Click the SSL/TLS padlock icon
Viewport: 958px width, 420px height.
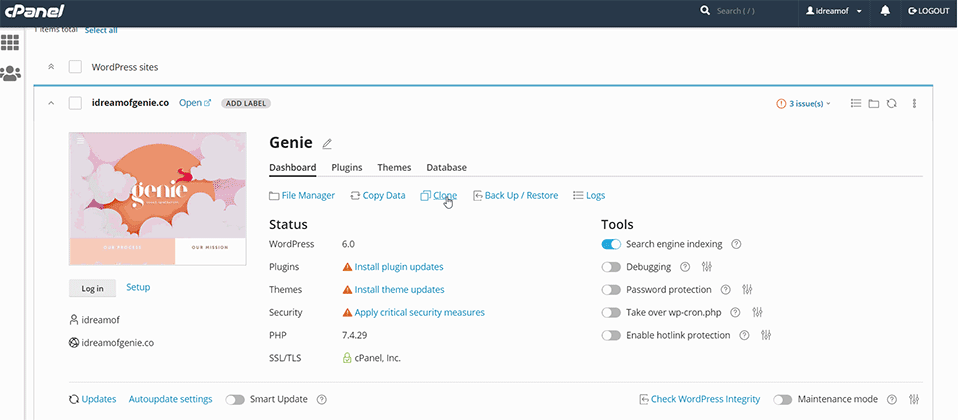347,358
